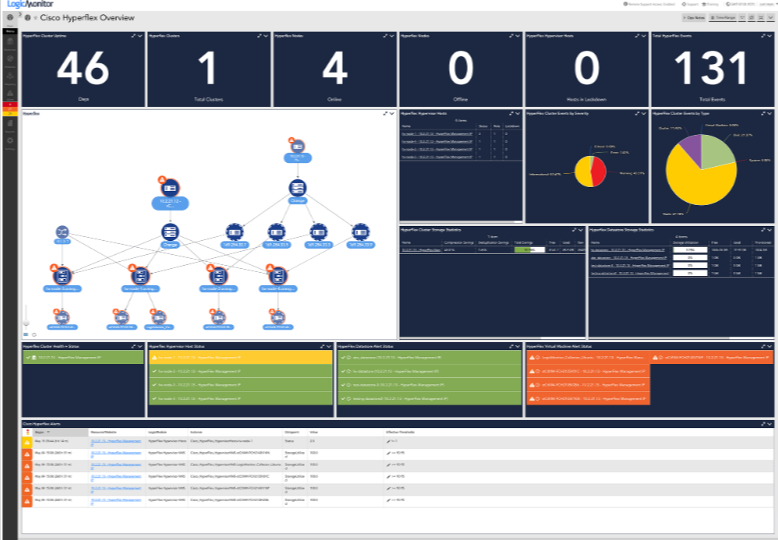This screenshot has height=540, width=778.
Task: Adjust the topology map zoom slider
Action: pos(26,324)
